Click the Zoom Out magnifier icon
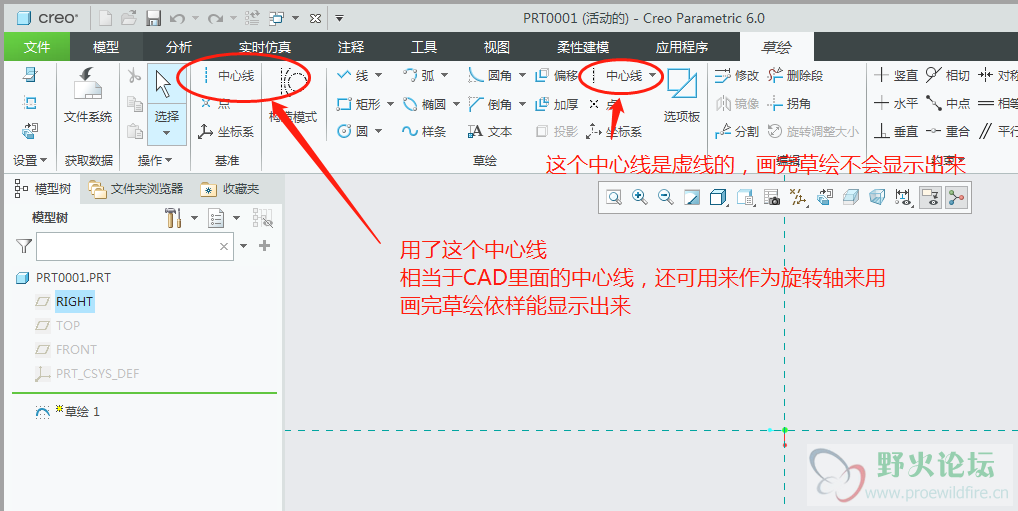This screenshot has height=511, width=1018. pos(665,197)
